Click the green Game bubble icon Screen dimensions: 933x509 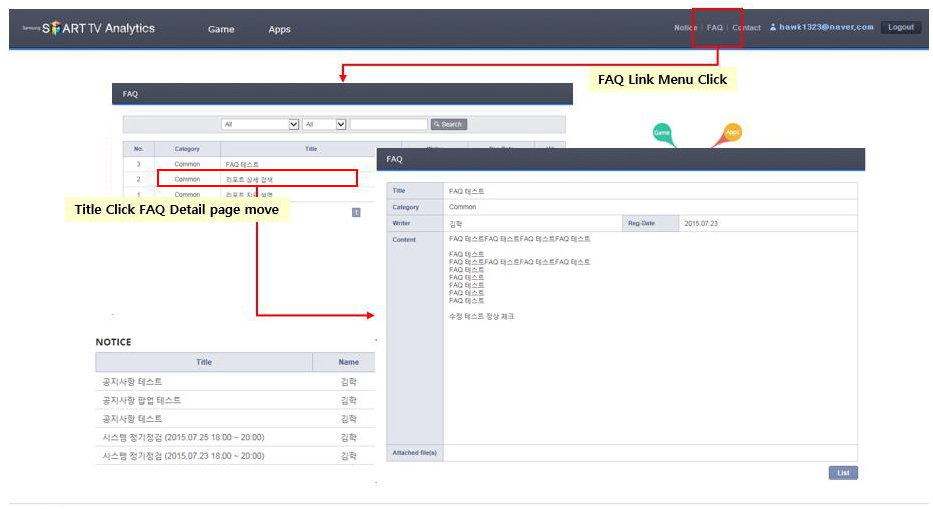click(663, 135)
